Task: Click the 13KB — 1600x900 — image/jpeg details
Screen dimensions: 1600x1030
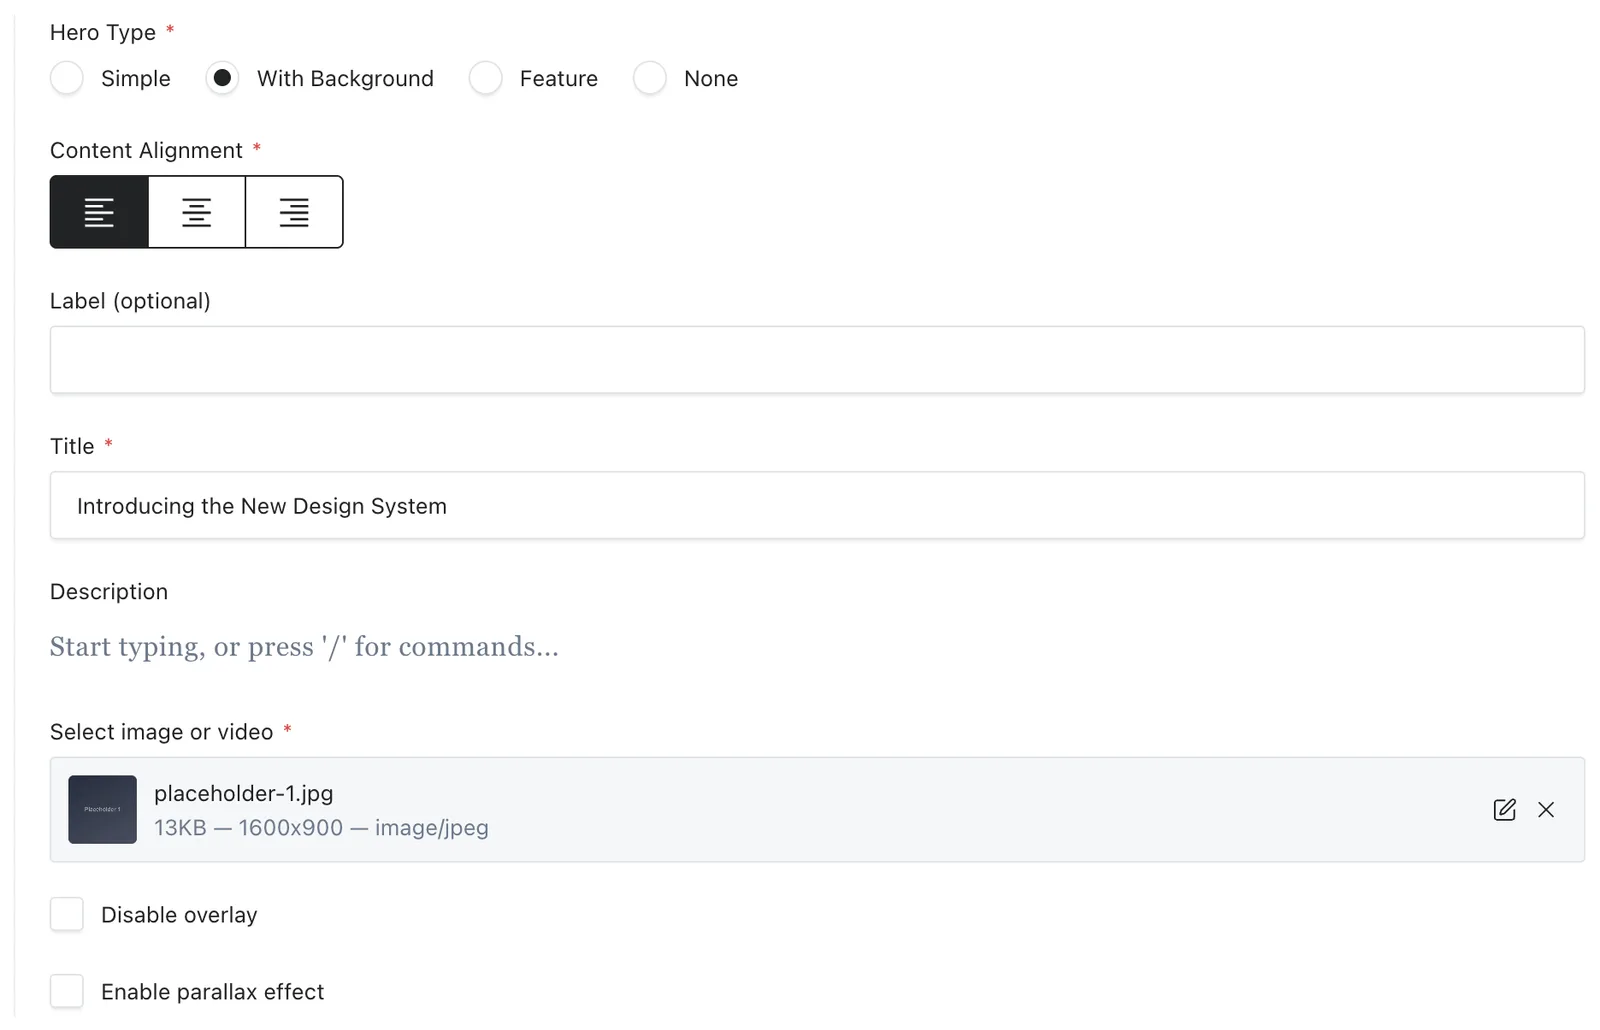Action: [x=321, y=828]
